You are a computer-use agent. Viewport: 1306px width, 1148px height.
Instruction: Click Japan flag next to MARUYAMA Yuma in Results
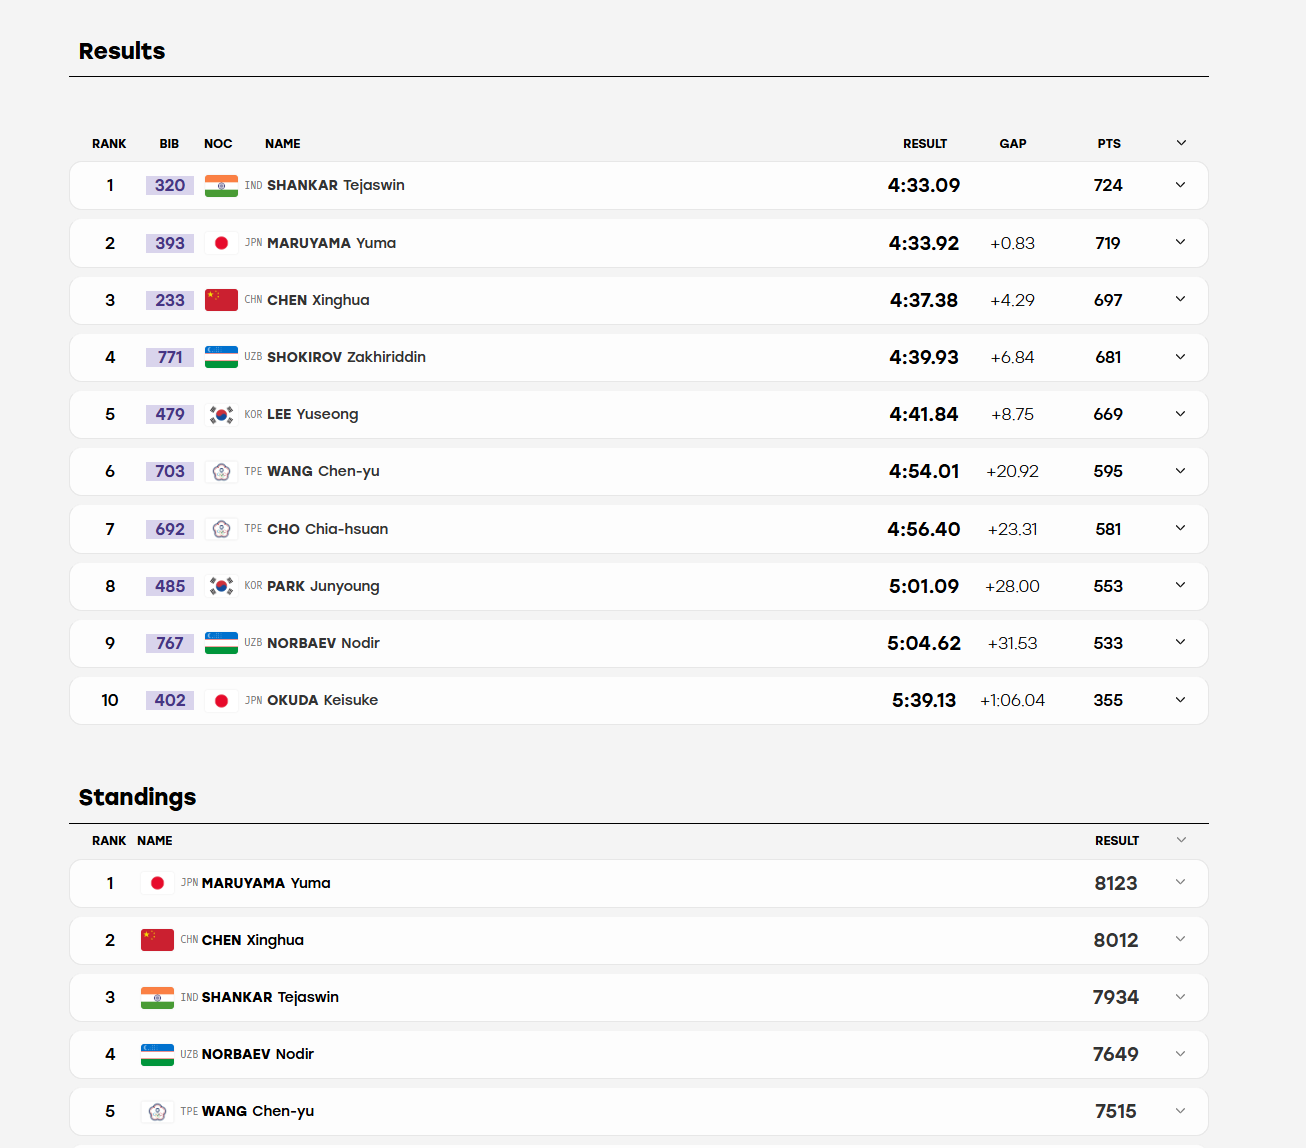pos(221,243)
